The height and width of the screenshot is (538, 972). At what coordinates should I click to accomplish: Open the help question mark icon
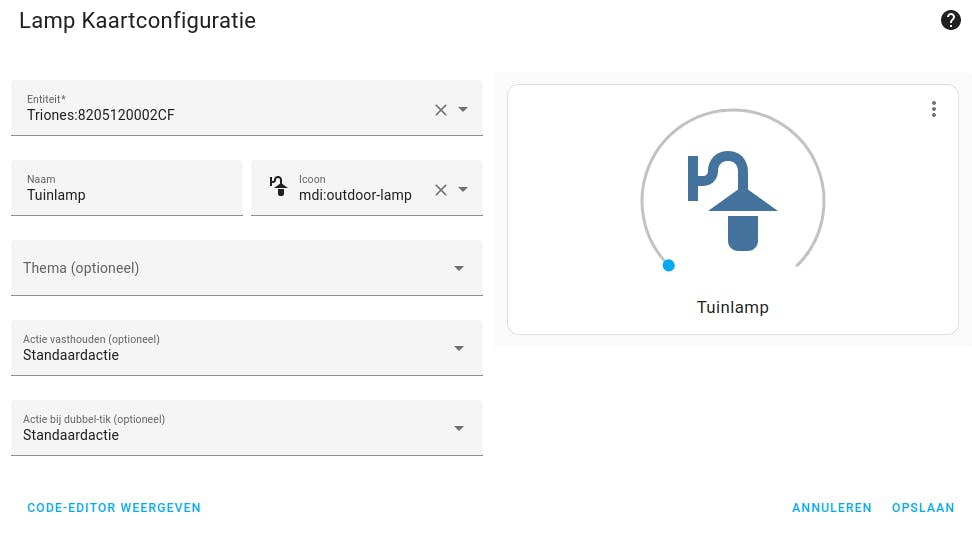(951, 20)
